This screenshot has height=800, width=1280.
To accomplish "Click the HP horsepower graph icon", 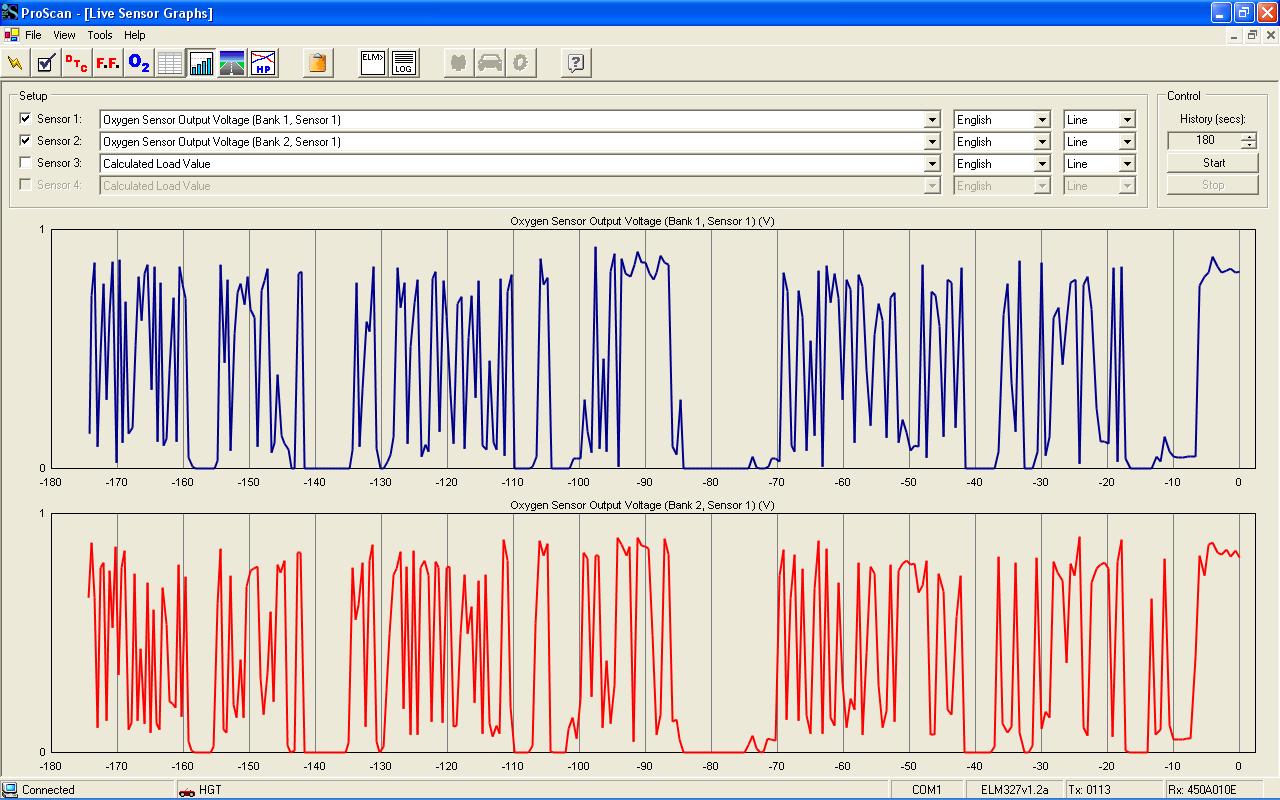I will tap(263, 64).
